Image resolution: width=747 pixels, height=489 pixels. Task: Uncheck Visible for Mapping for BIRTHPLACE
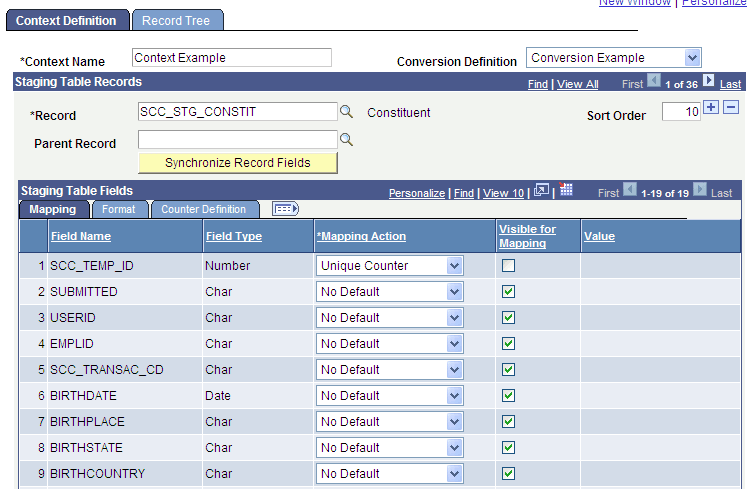click(508, 421)
